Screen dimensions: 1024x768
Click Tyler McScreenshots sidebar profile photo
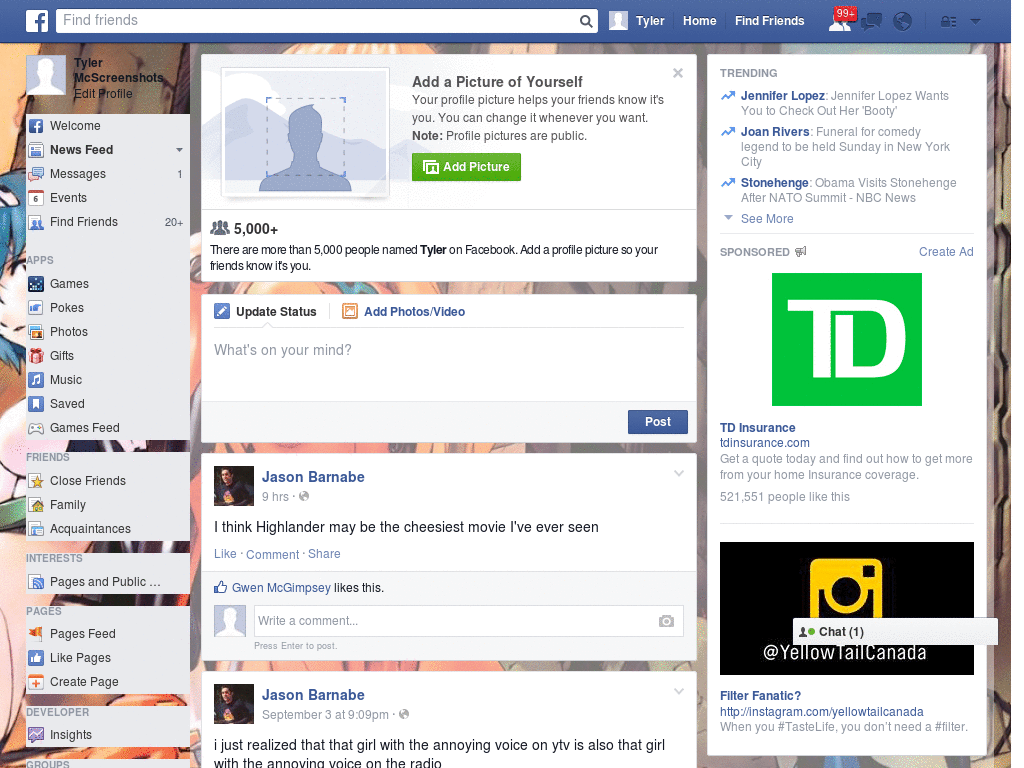[46, 75]
